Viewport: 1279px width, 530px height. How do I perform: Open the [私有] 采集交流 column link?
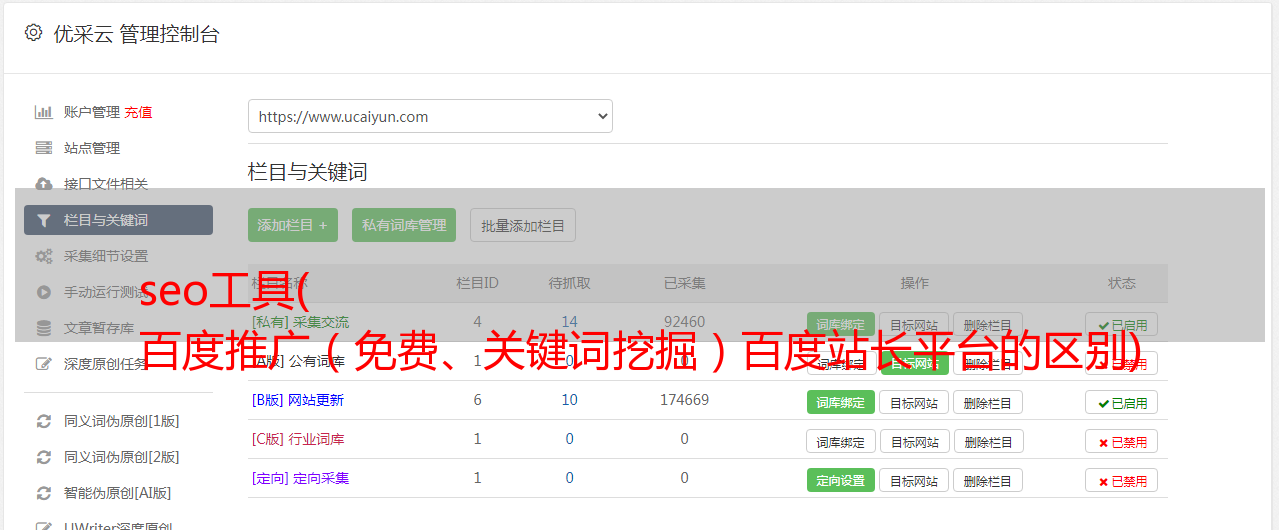[301, 322]
